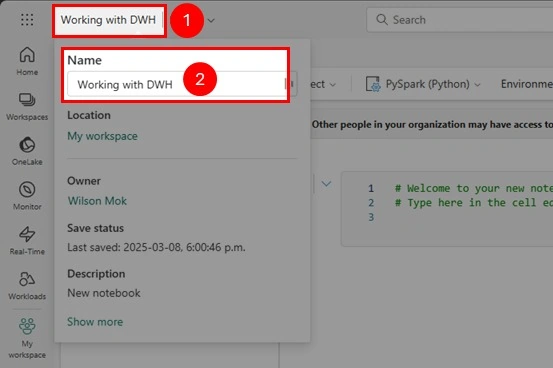Click the New notebook description text
This screenshot has width=553, height=368.
[104, 293]
